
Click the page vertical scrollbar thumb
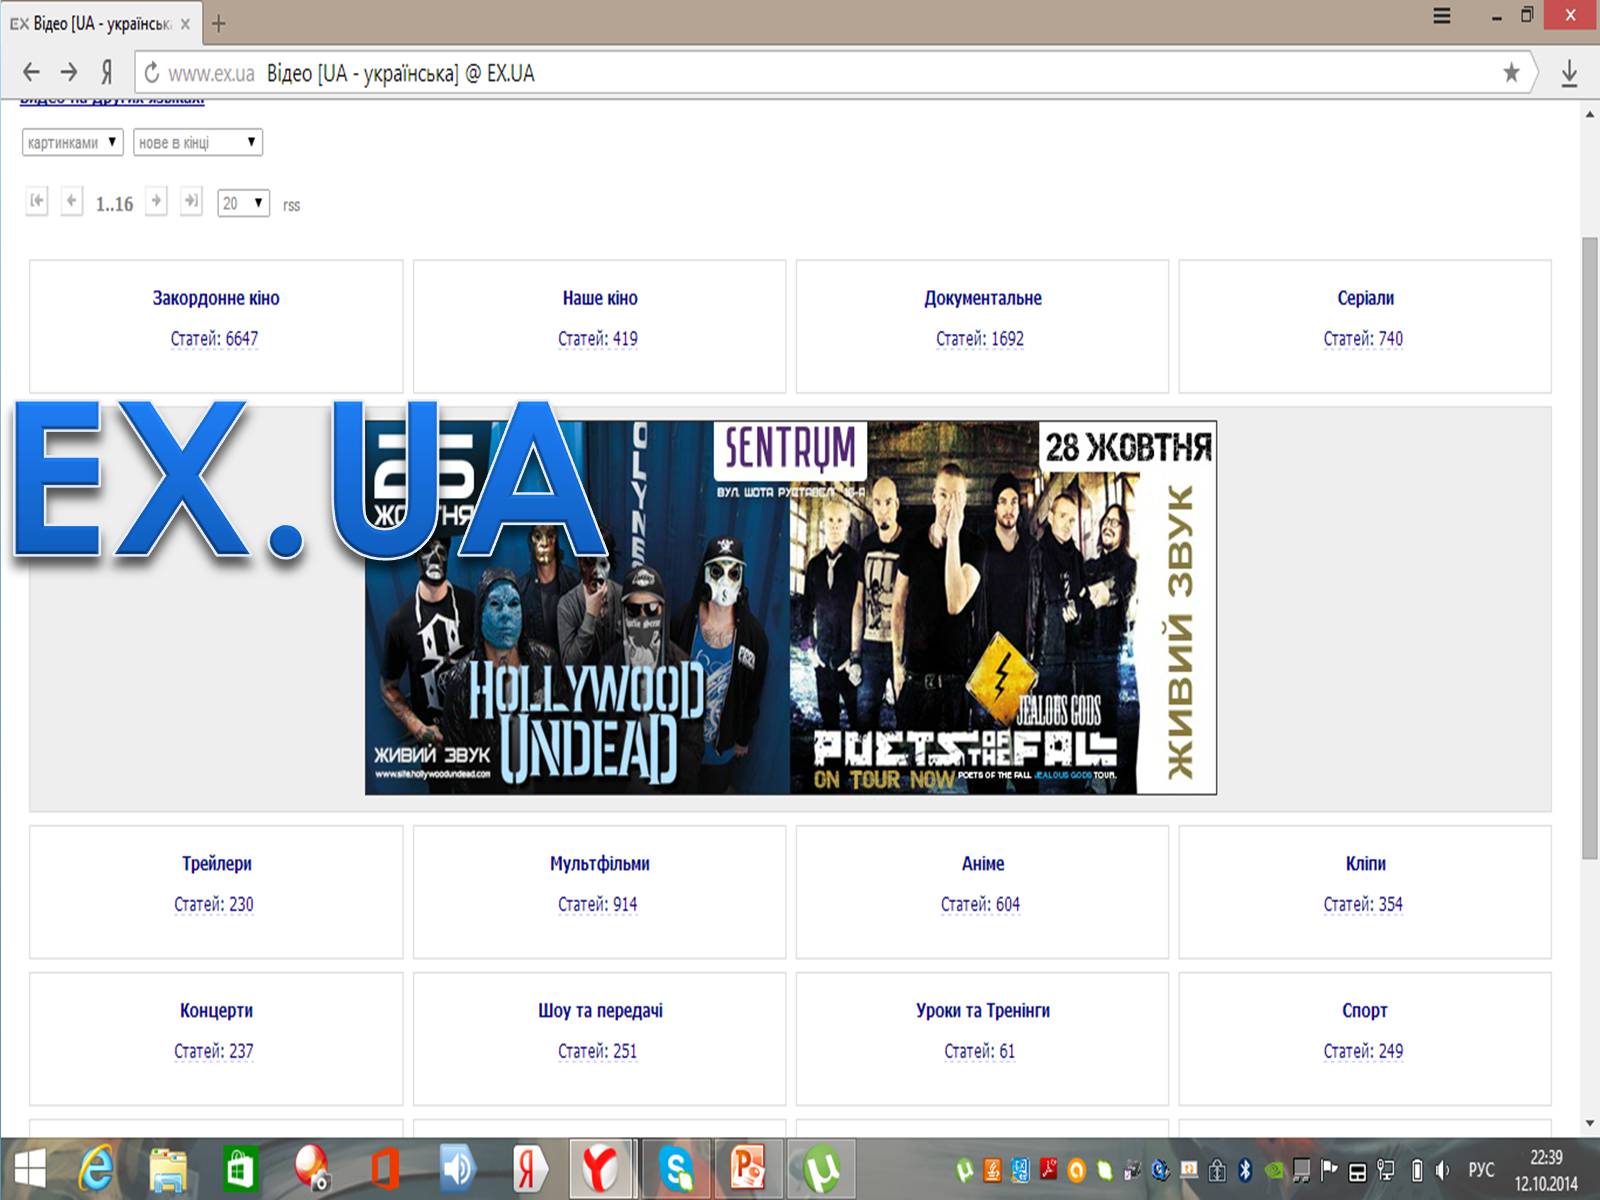click(1590, 547)
